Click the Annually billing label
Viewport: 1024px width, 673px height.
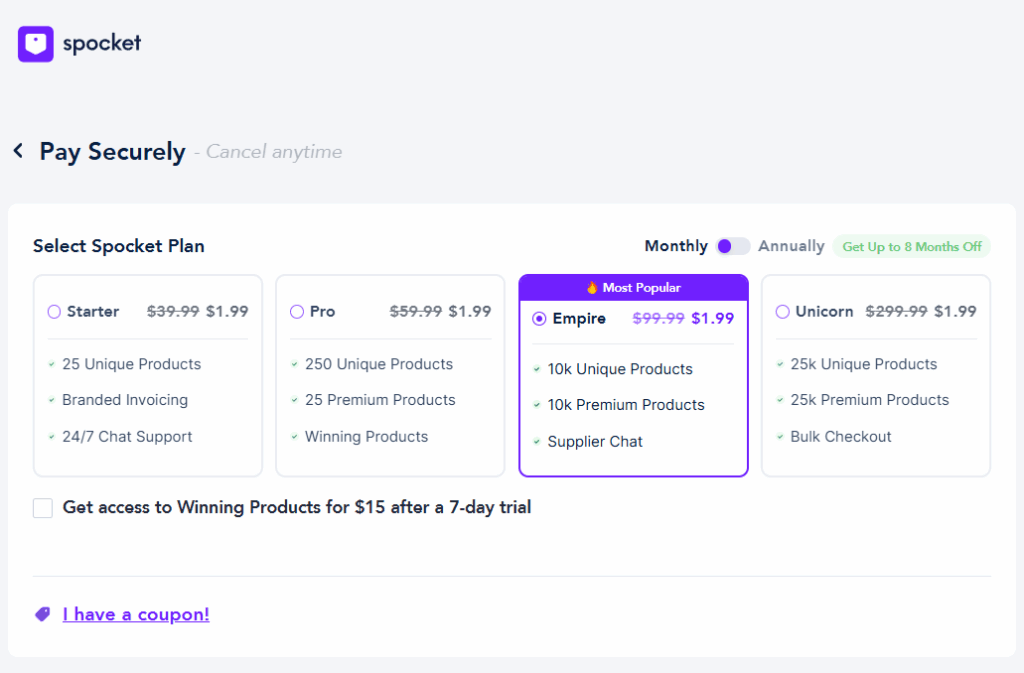[791, 245]
